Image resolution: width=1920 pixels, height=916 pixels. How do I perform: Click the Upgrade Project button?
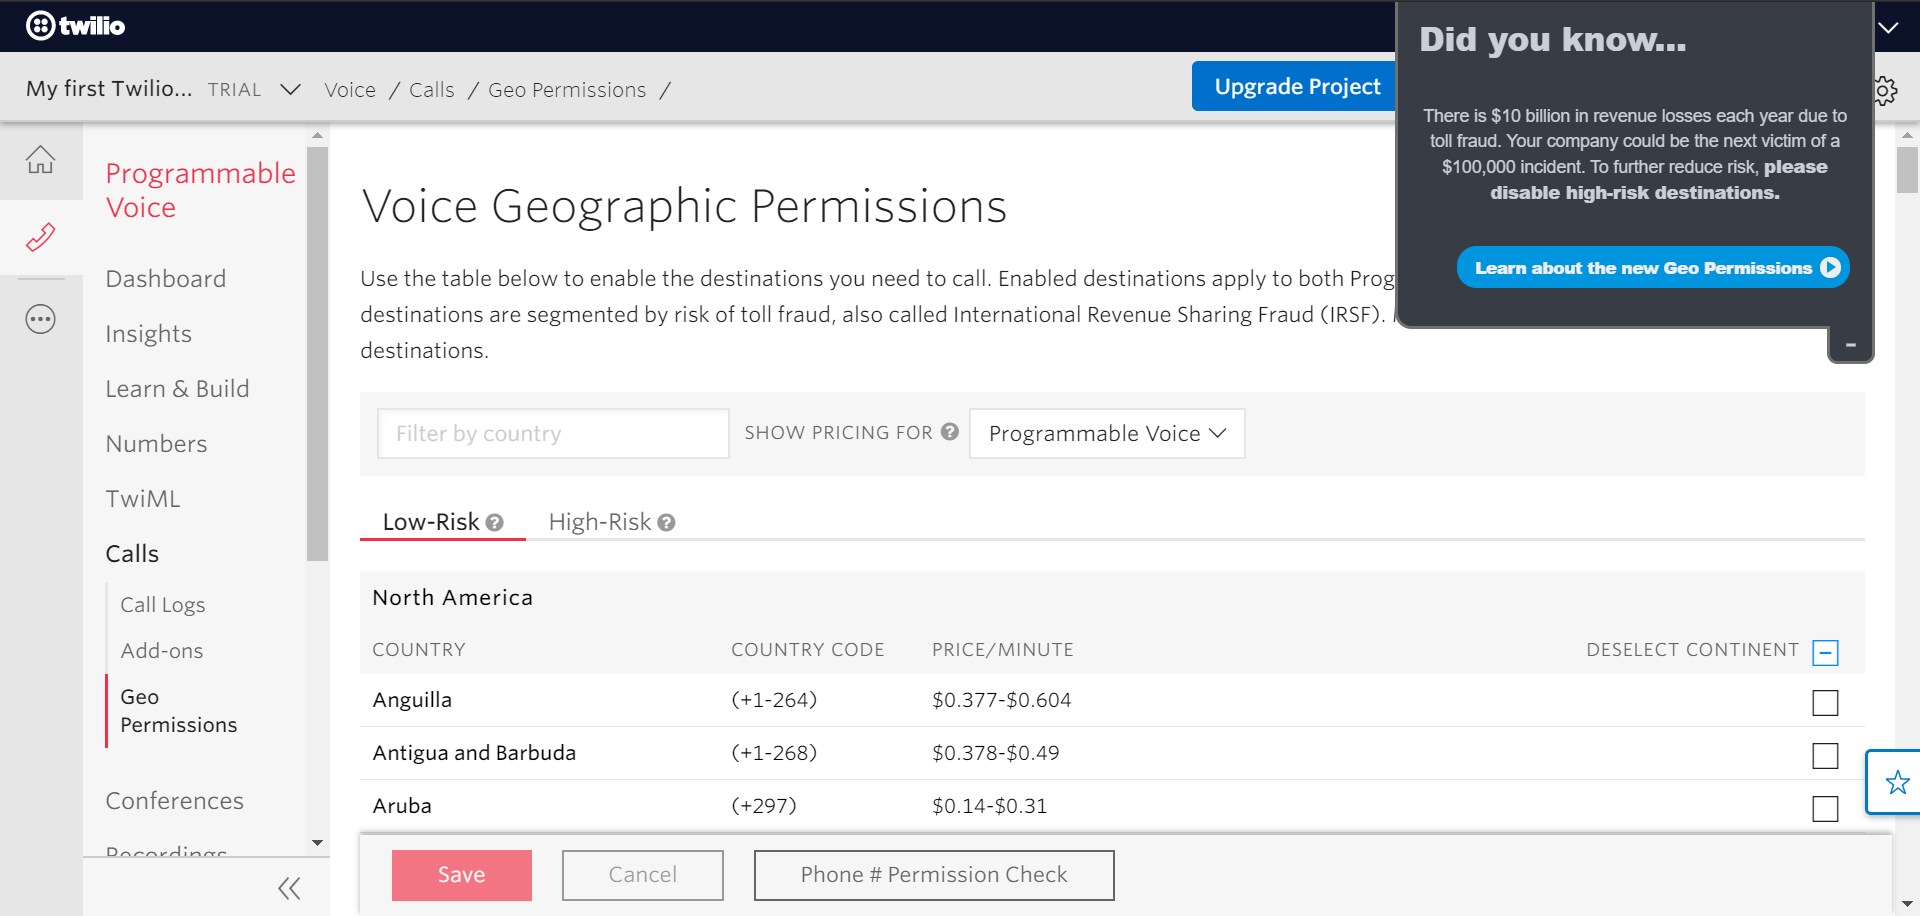tap(1296, 86)
